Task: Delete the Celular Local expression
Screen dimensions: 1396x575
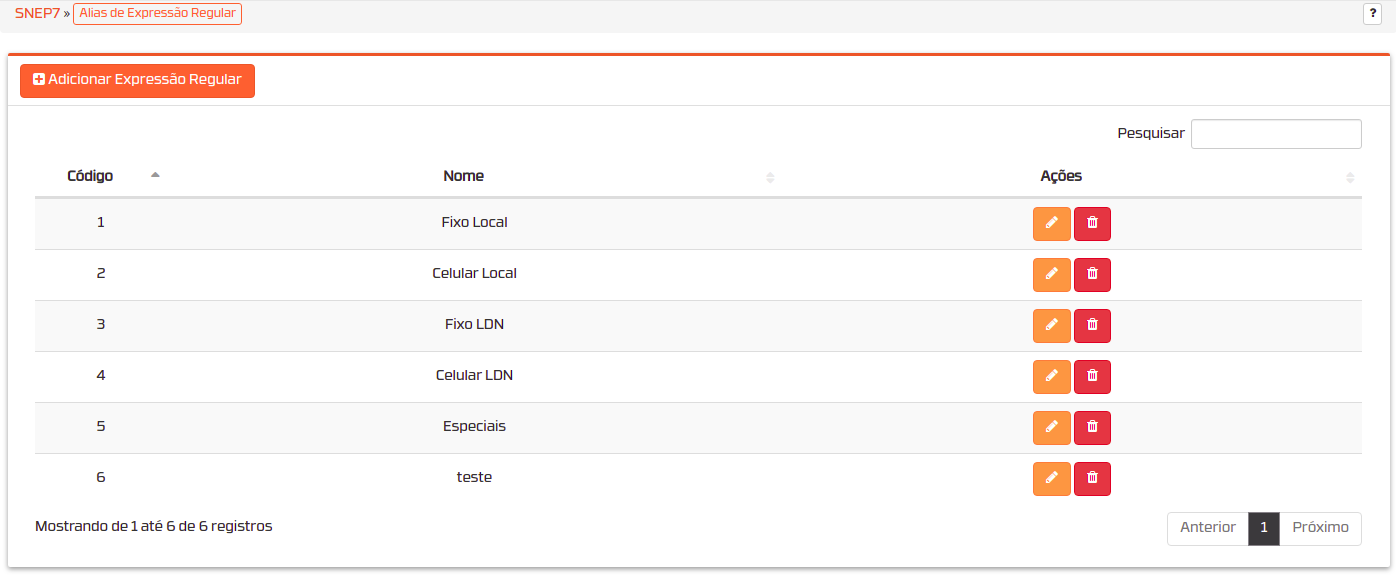Action: click(1092, 275)
